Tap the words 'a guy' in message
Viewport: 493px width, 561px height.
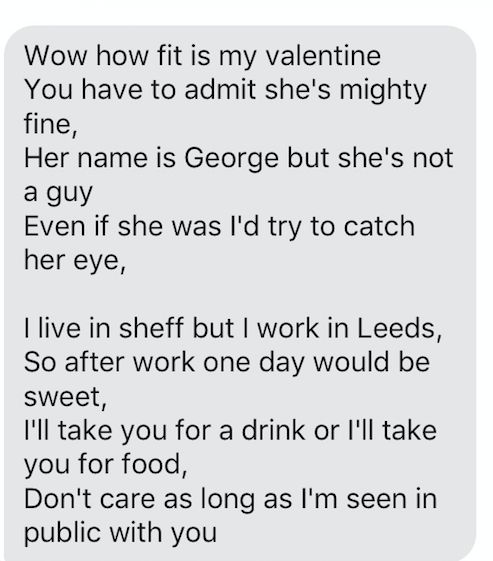pos(58,194)
